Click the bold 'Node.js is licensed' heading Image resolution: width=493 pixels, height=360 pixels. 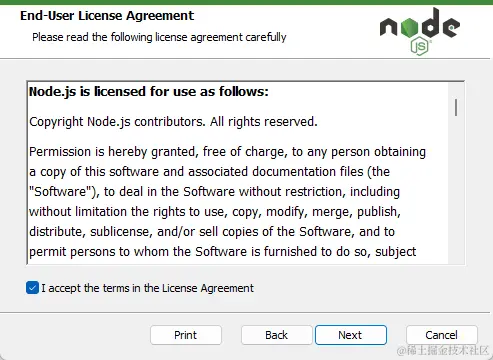[x=149, y=92]
